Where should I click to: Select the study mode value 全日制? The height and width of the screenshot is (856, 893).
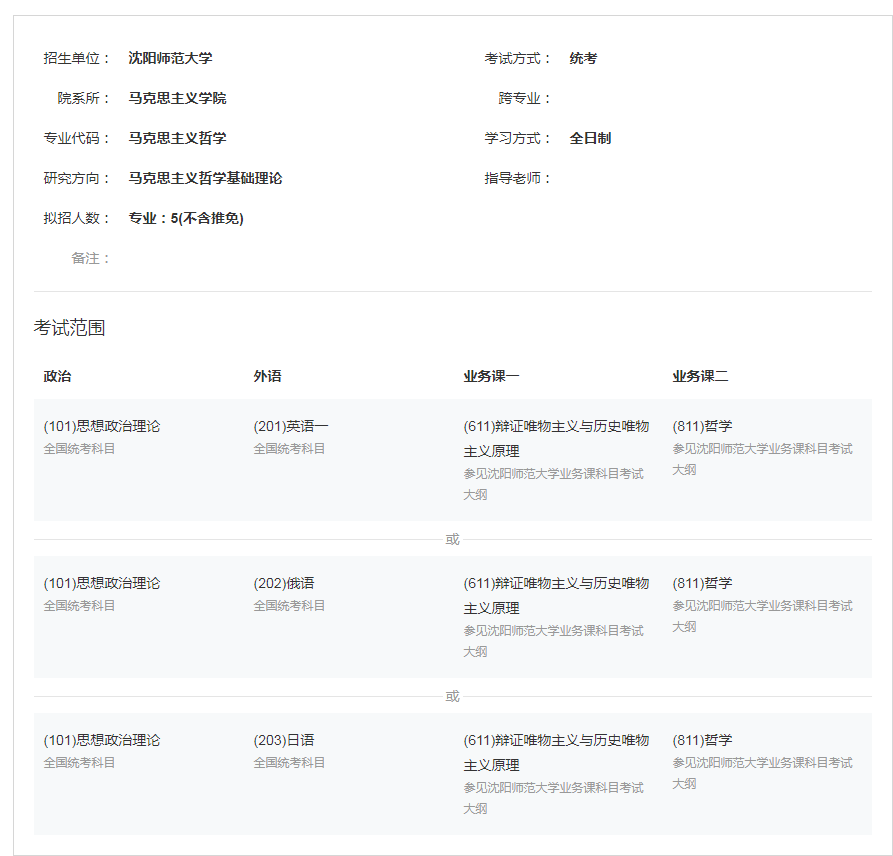590,138
